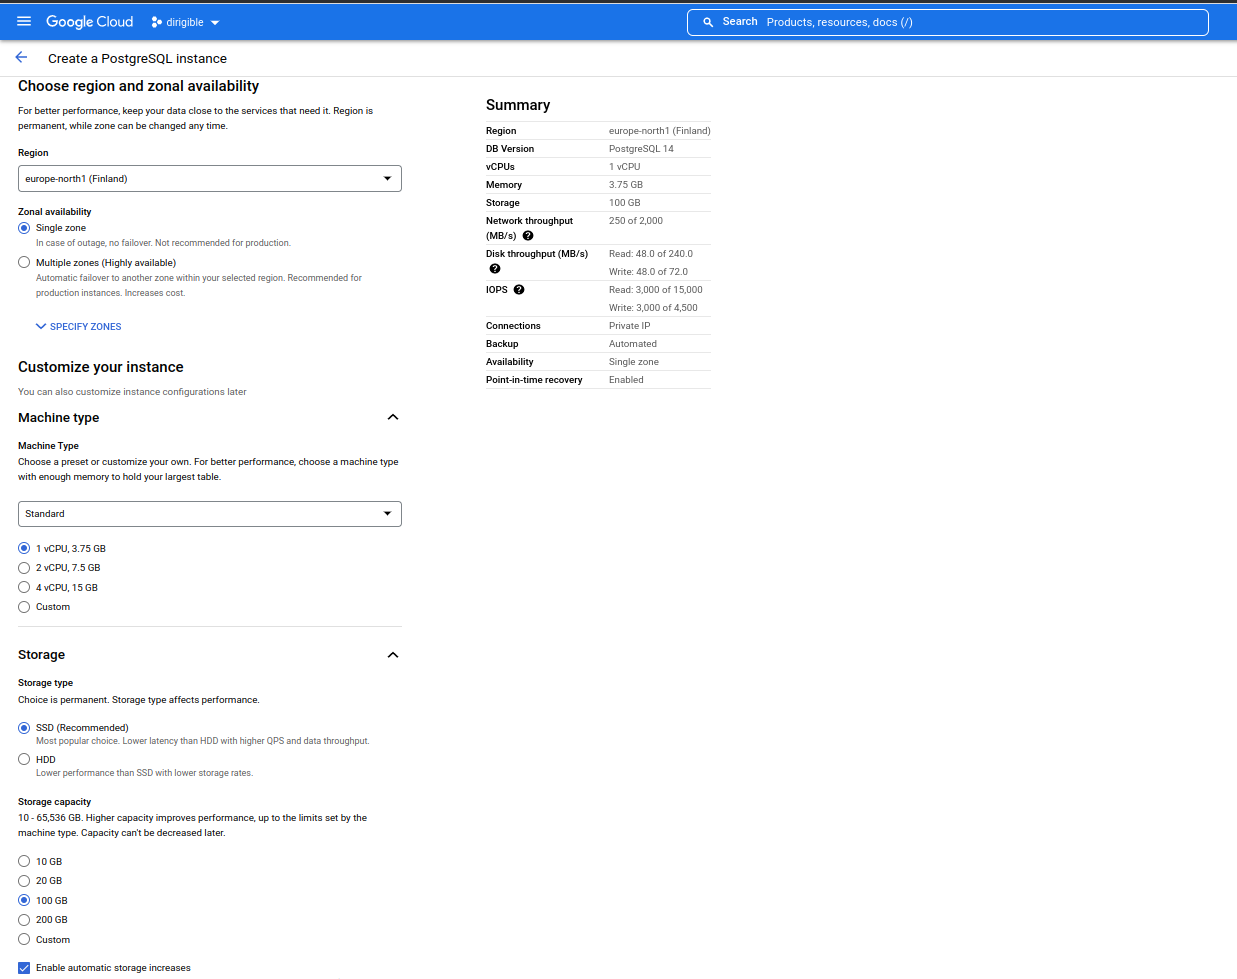Select Custom storage capacity
Image resolution: width=1237 pixels, height=979 pixels.
click(24, 940)
